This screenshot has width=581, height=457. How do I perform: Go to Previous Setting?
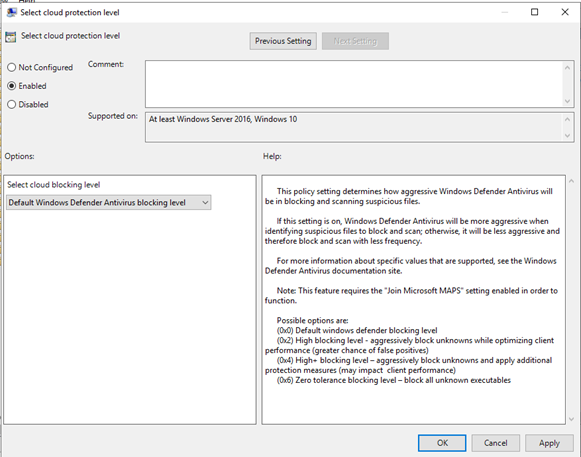[x=283, y=41]
